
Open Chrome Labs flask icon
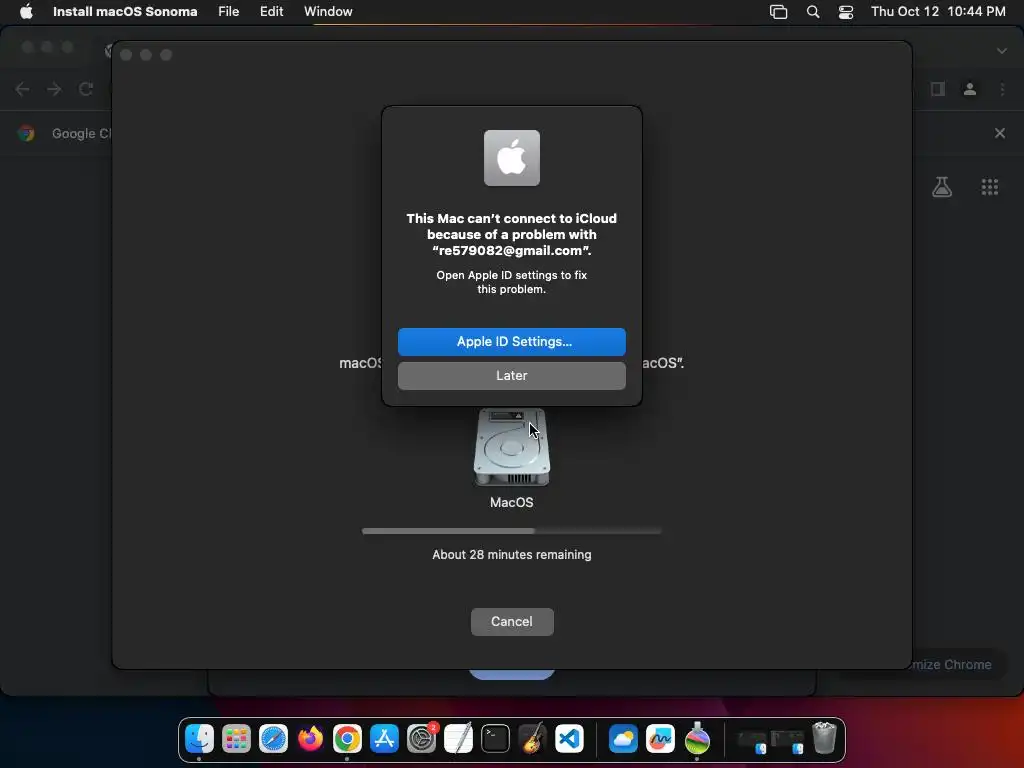tap(942, 187)
